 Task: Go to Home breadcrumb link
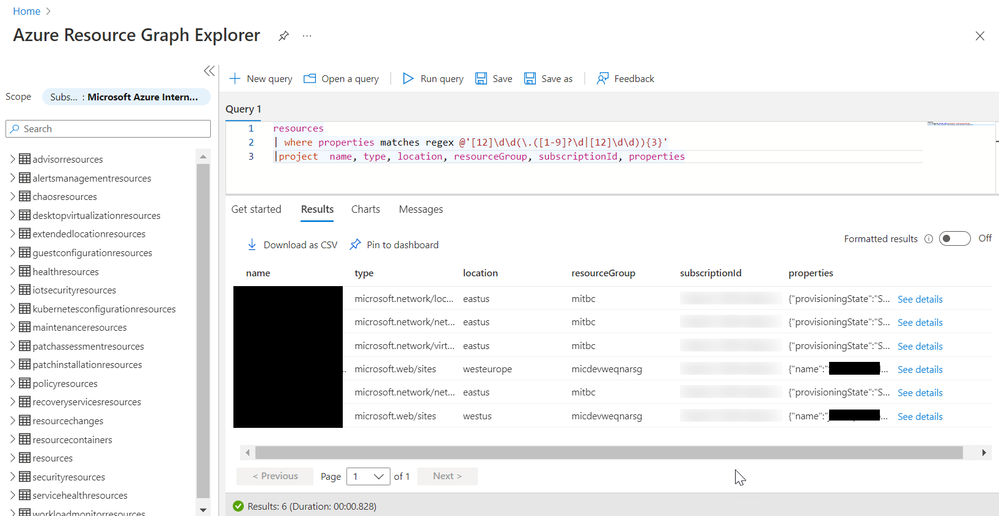point(26,11)
